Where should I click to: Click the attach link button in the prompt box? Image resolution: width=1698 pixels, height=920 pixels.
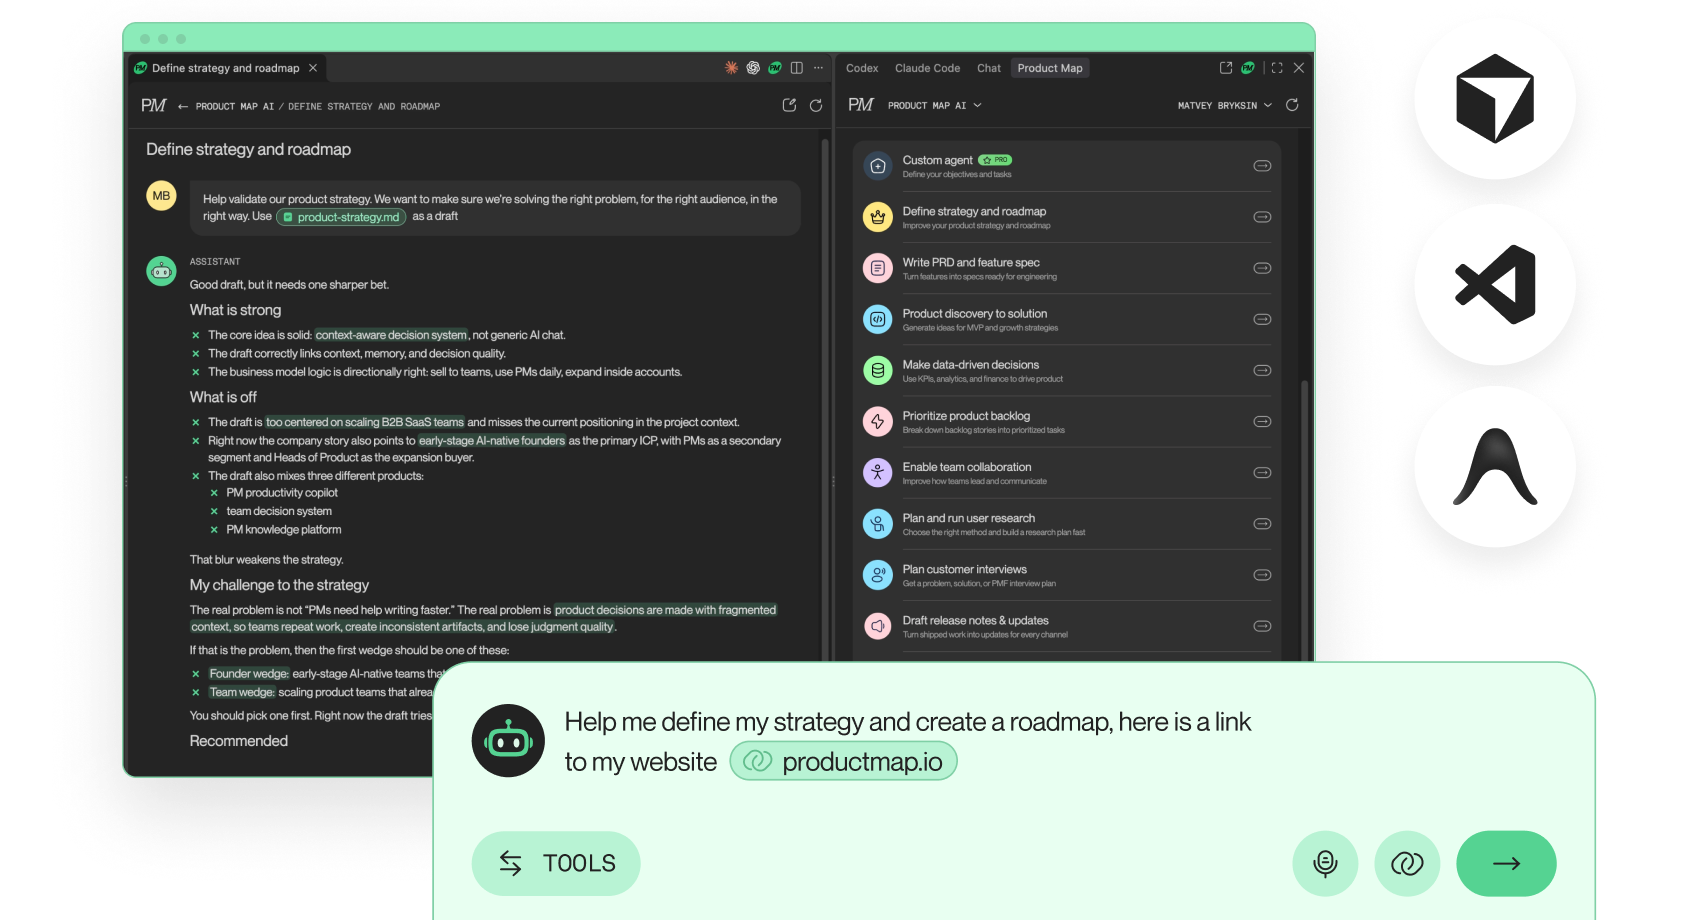pos(1407,863)
